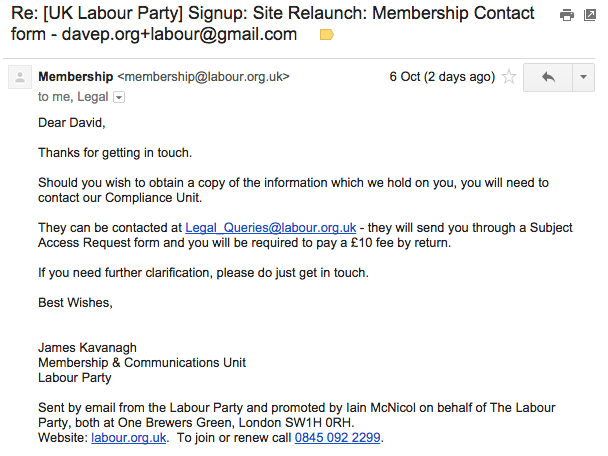Visit the labour.org.uk website link
This screenshot has height=456, width=608.
coord(129,438)
